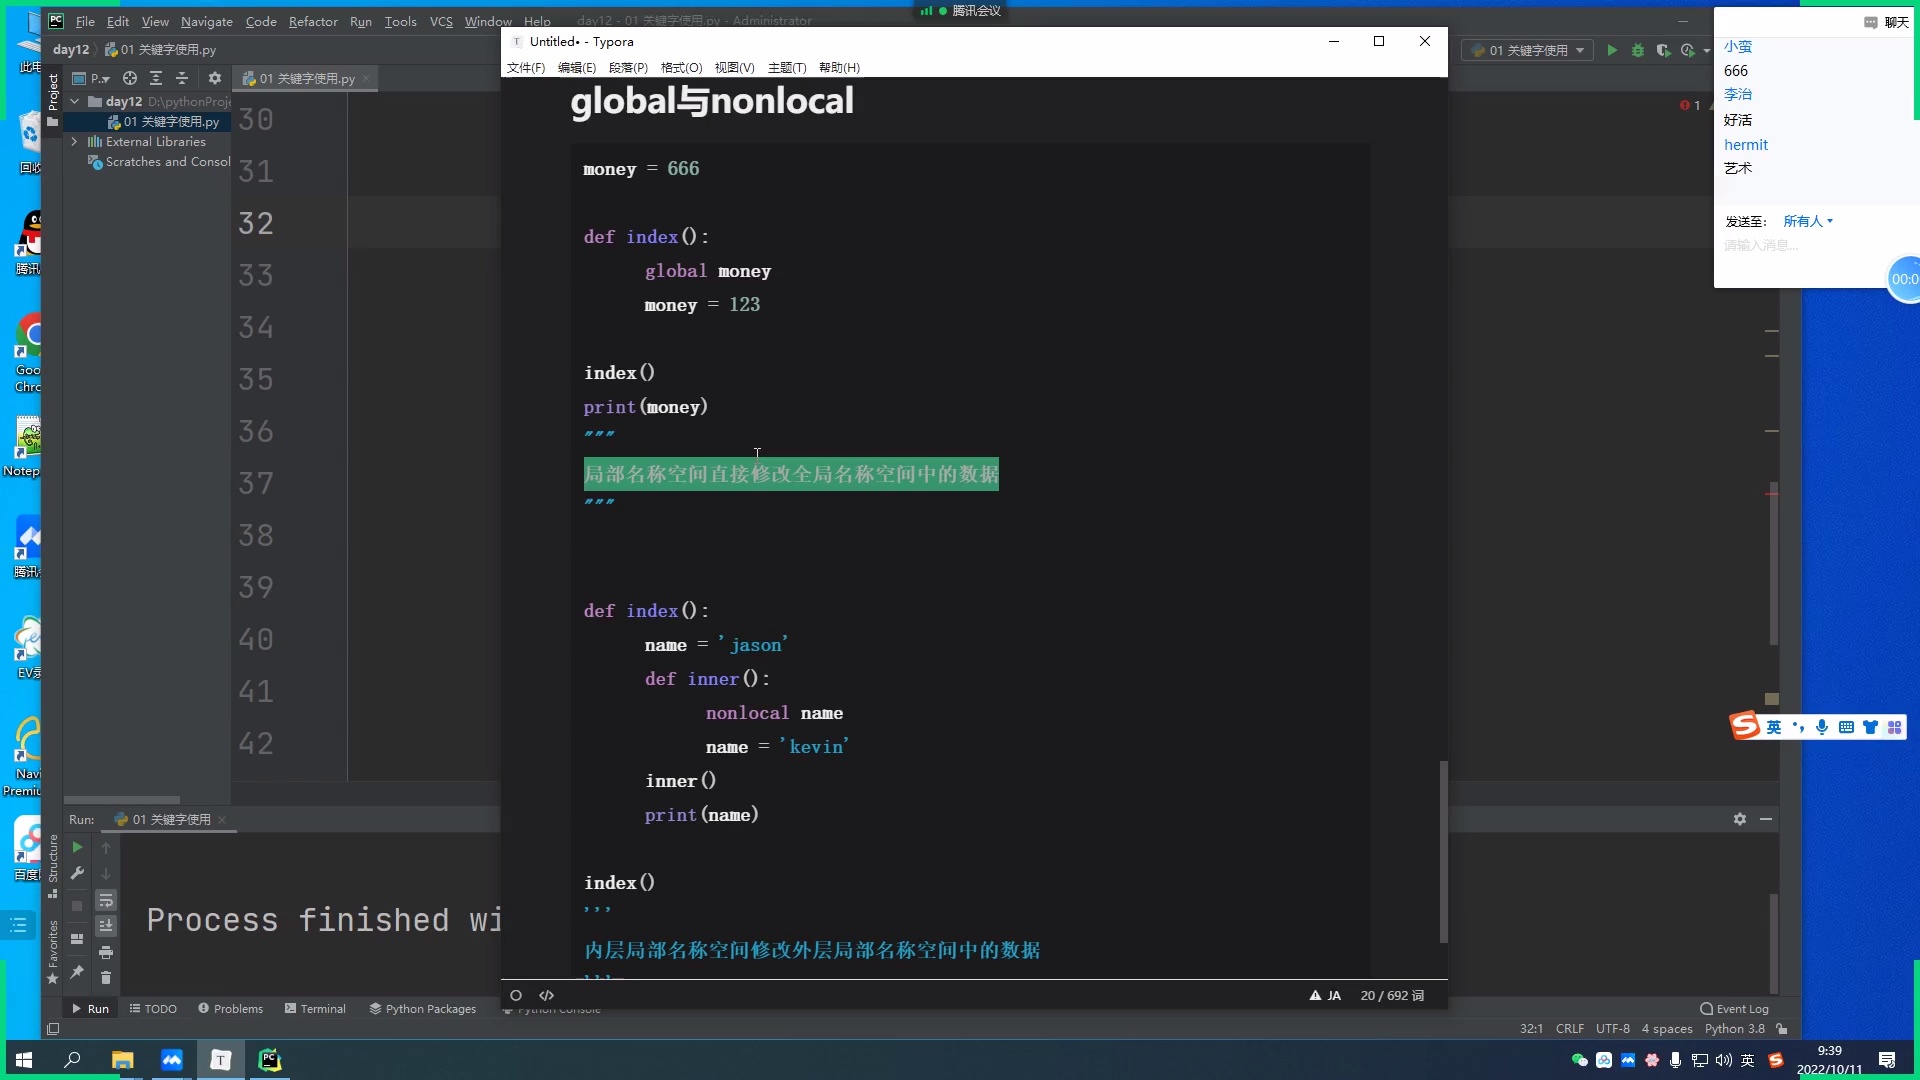Open 所有人 recipient dropdown in meeting chat
This screenshot has height=1080, width=1920.
[1806, 221]
